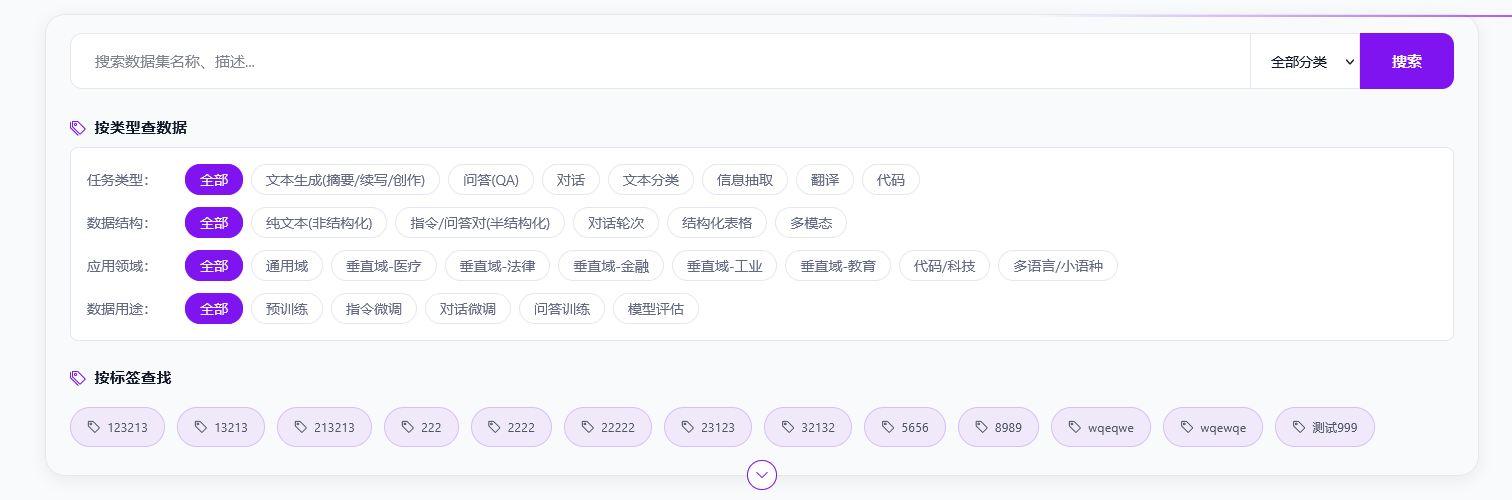This screenshot has height=500, width=1512.
Task: Expand more tags with the circular chevron
Action: 762,475
